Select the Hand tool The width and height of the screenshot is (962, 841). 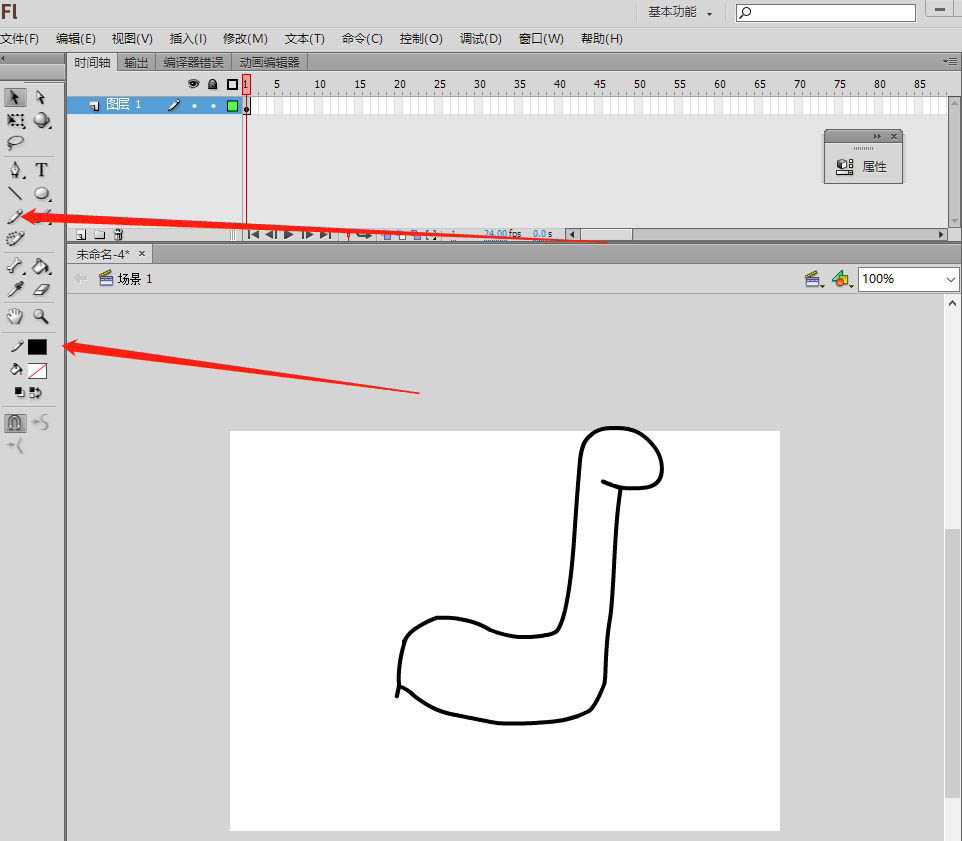click(x=15, y=316)
